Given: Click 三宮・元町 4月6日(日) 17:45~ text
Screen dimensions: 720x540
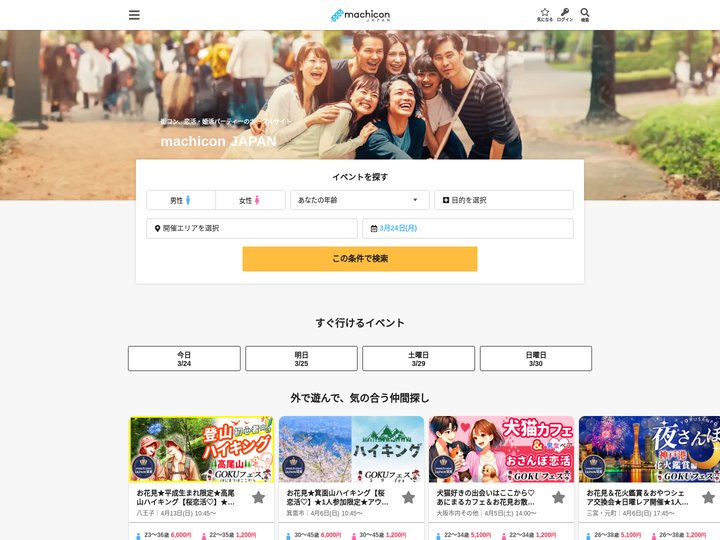Looking at the screenshot, I should 630,513.
